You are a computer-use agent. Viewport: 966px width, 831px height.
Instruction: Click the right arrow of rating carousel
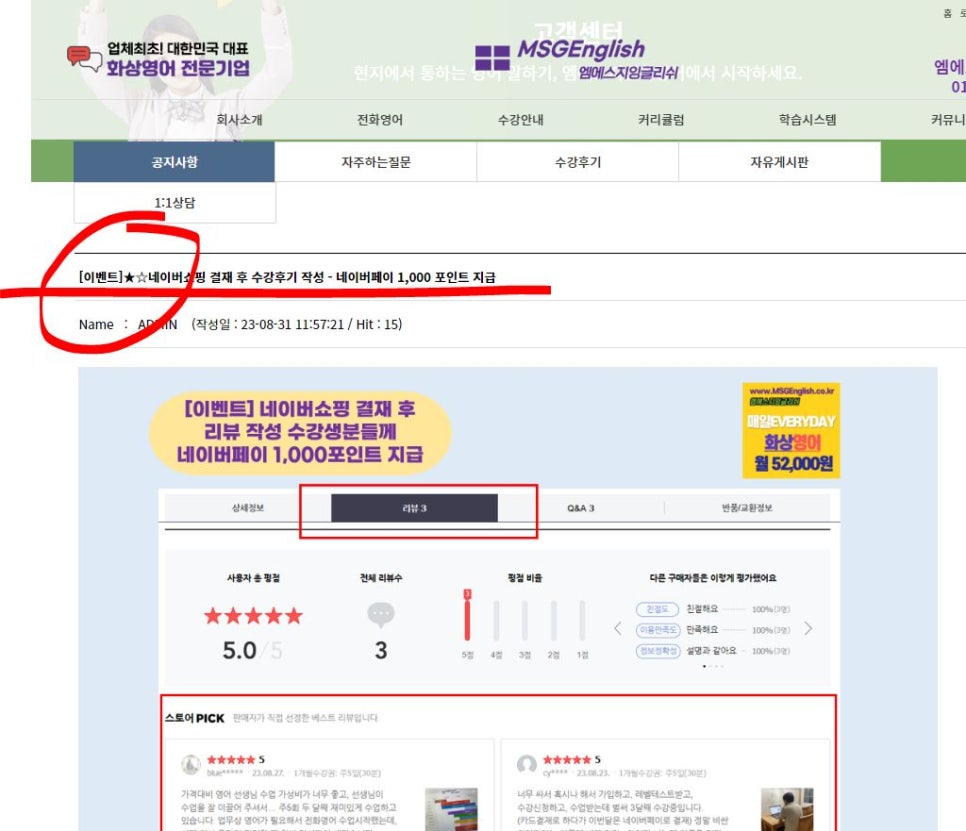808,629
